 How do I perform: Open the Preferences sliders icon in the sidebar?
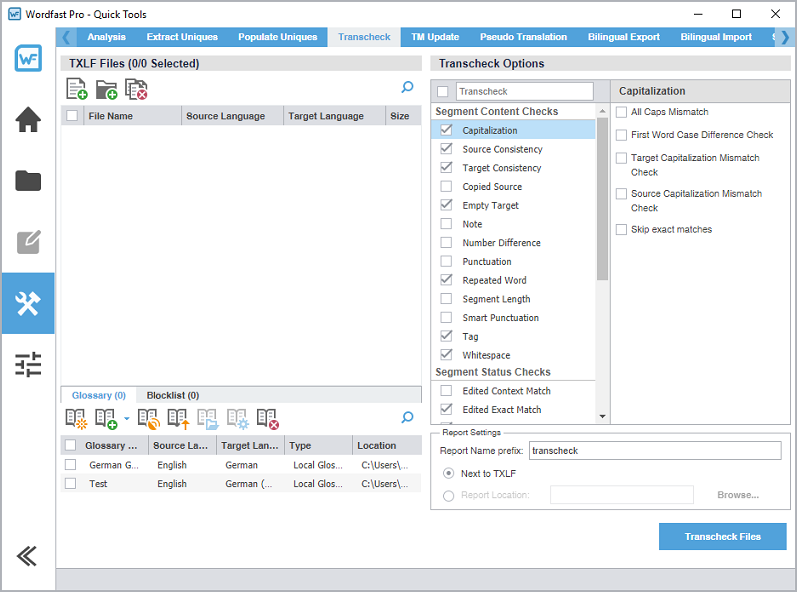tap(28, 364)
